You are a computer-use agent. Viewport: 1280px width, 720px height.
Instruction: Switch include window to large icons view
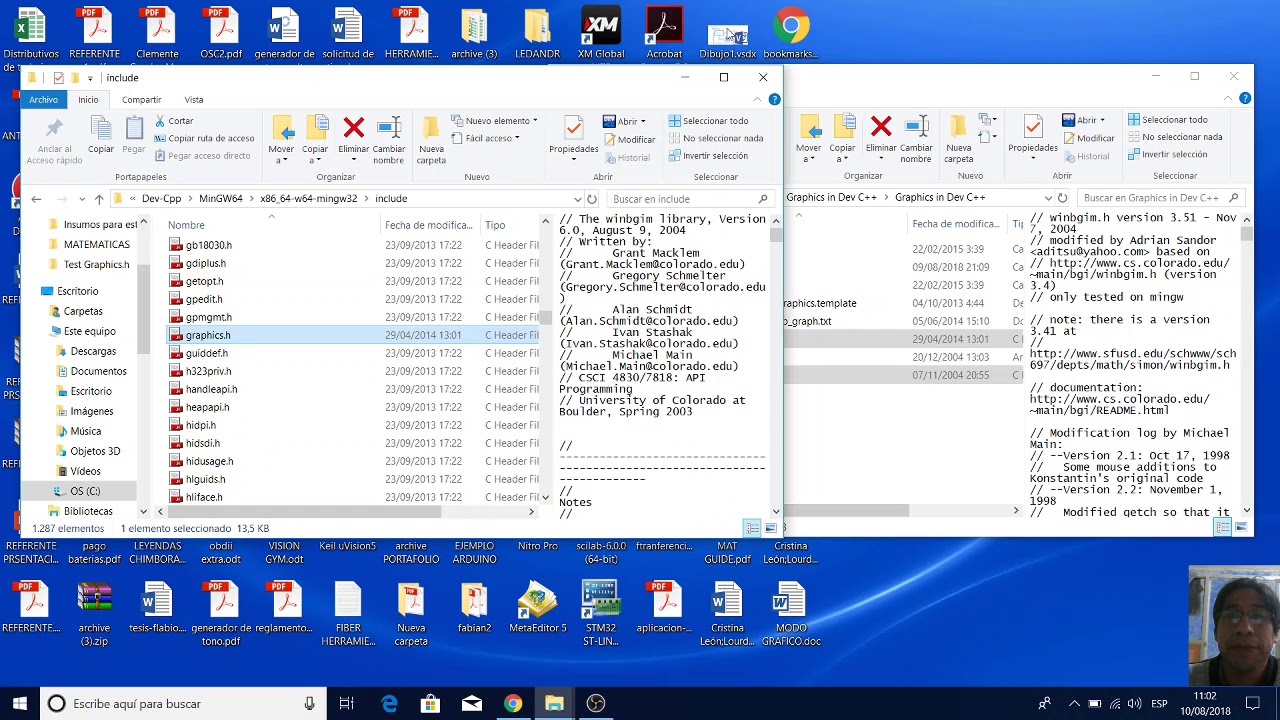(770, 528)
